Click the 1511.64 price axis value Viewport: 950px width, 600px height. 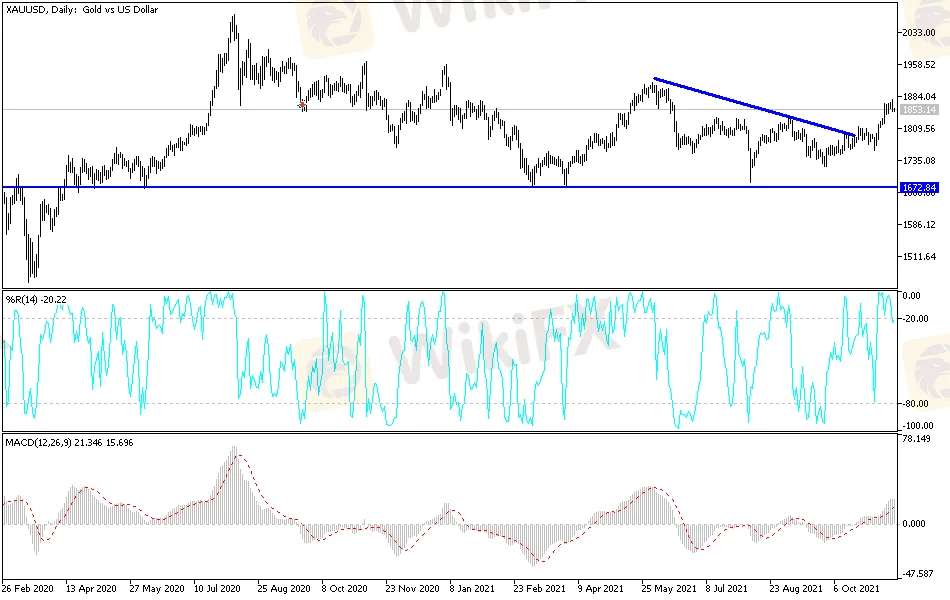click(919, 257)
